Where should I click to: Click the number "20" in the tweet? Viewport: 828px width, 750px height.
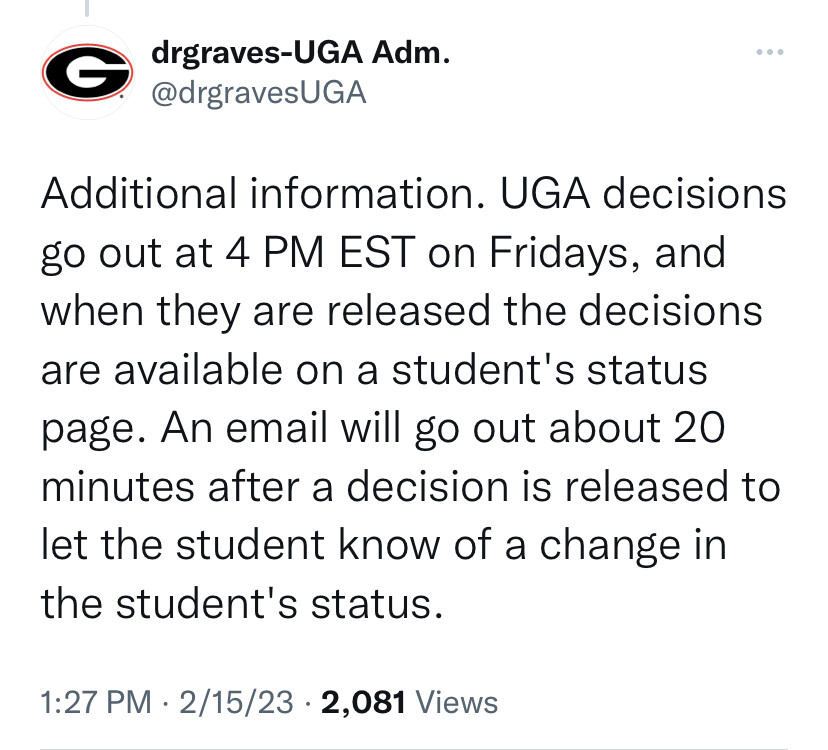[691, 428]
